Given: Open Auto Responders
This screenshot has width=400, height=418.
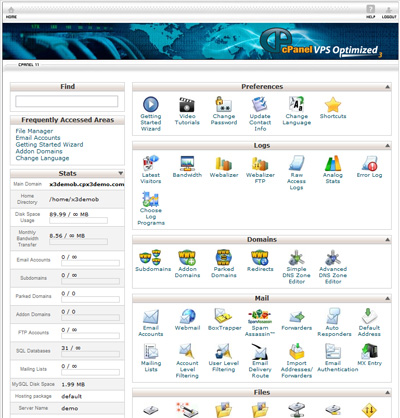Looking at the screenshot, I should (333, 316).
